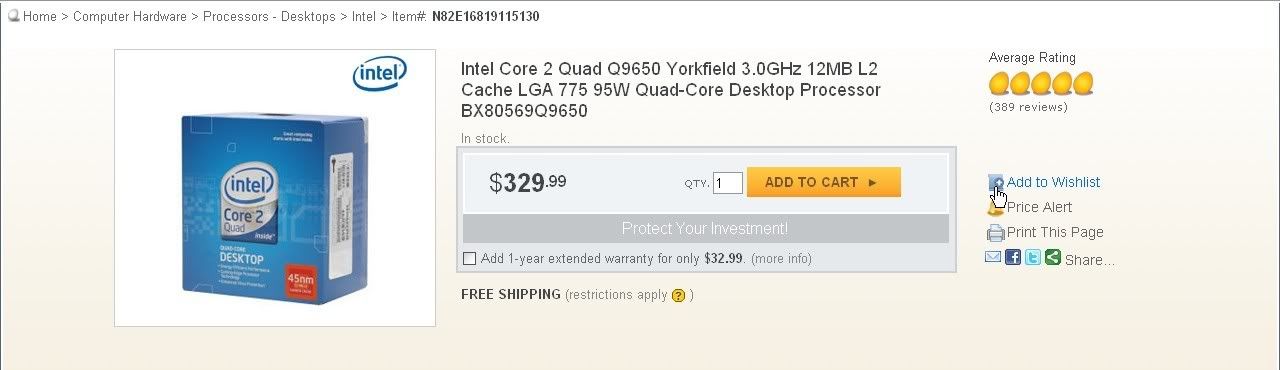Open the 389 reviews link
The height and width of the screenshot is (370, 1280).
(x=1029, y=107)
